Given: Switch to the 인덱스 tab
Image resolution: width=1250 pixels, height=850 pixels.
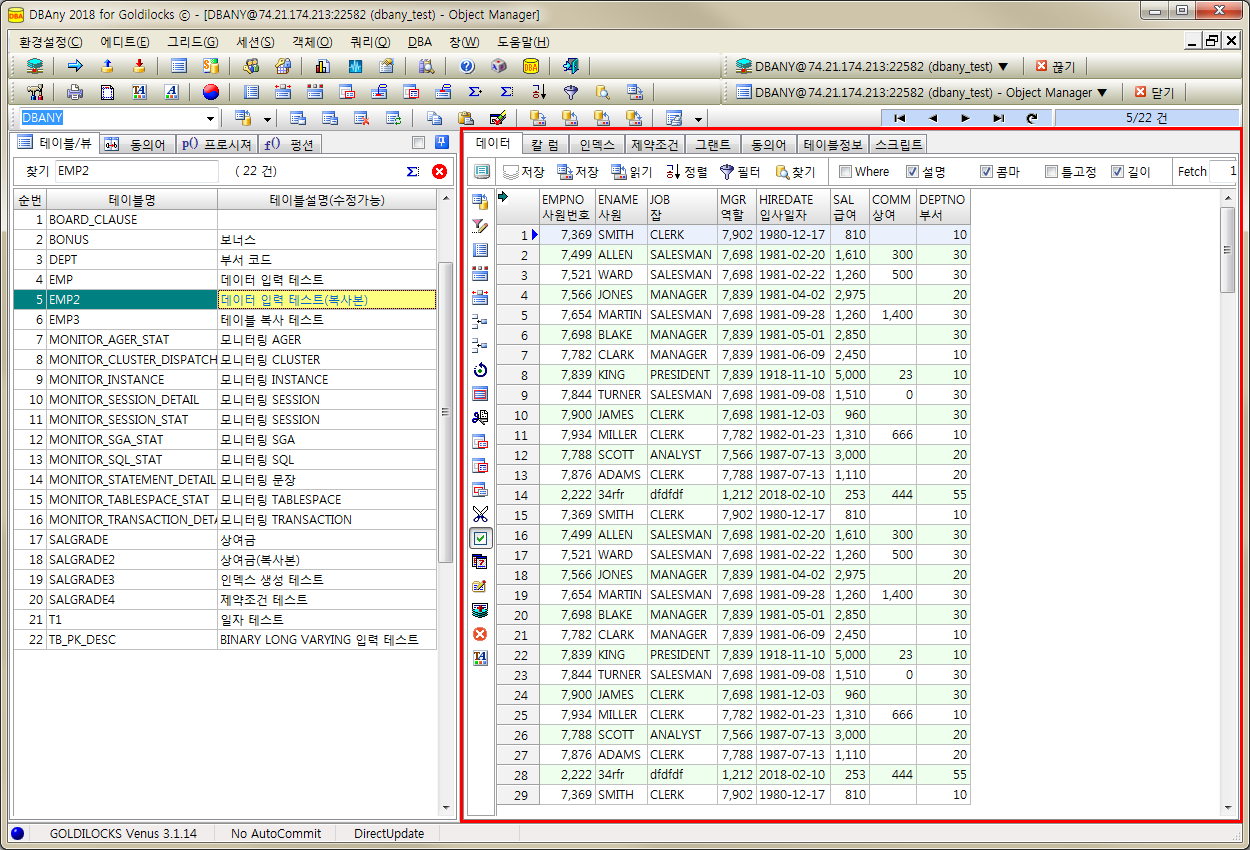Looking at the screenshot, I should [x=597, y=144].
